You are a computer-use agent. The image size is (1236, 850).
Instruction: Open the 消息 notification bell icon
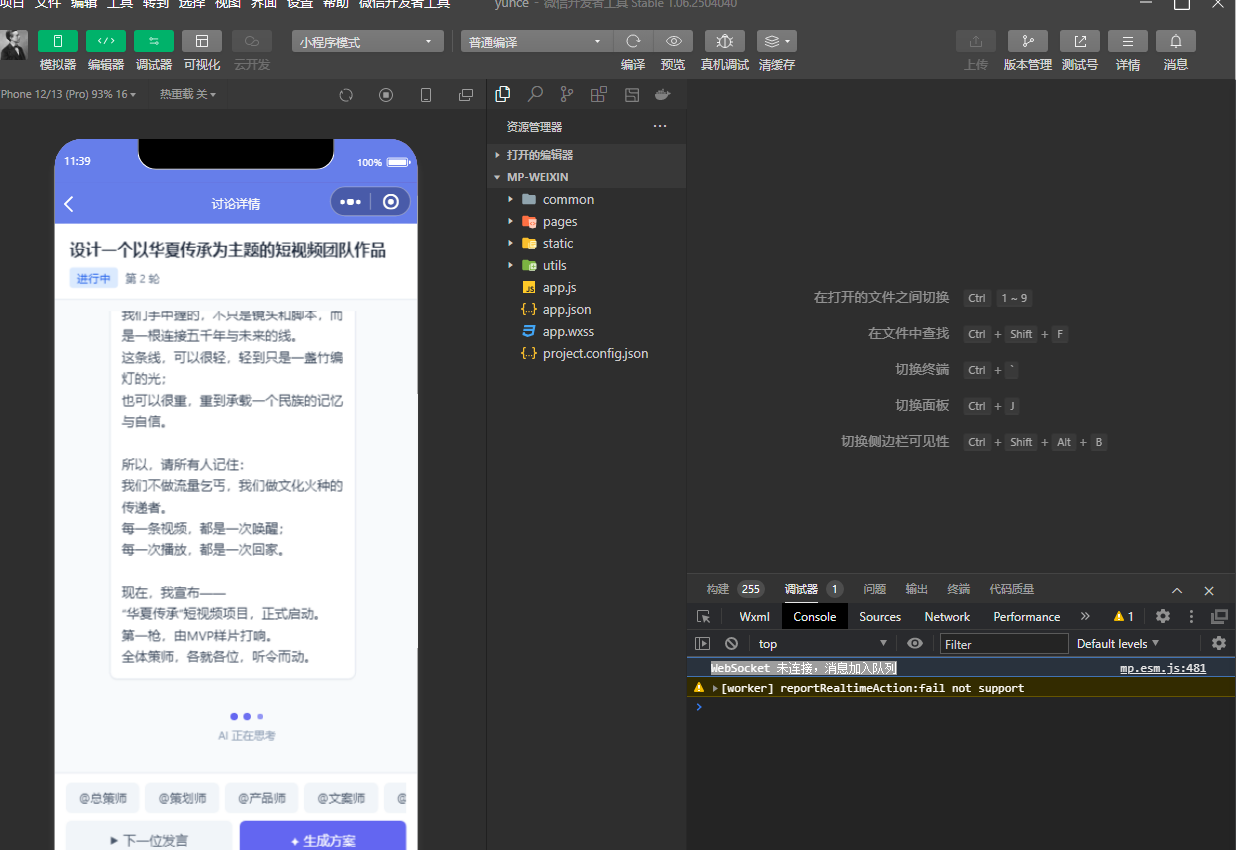coord(1176,41)
